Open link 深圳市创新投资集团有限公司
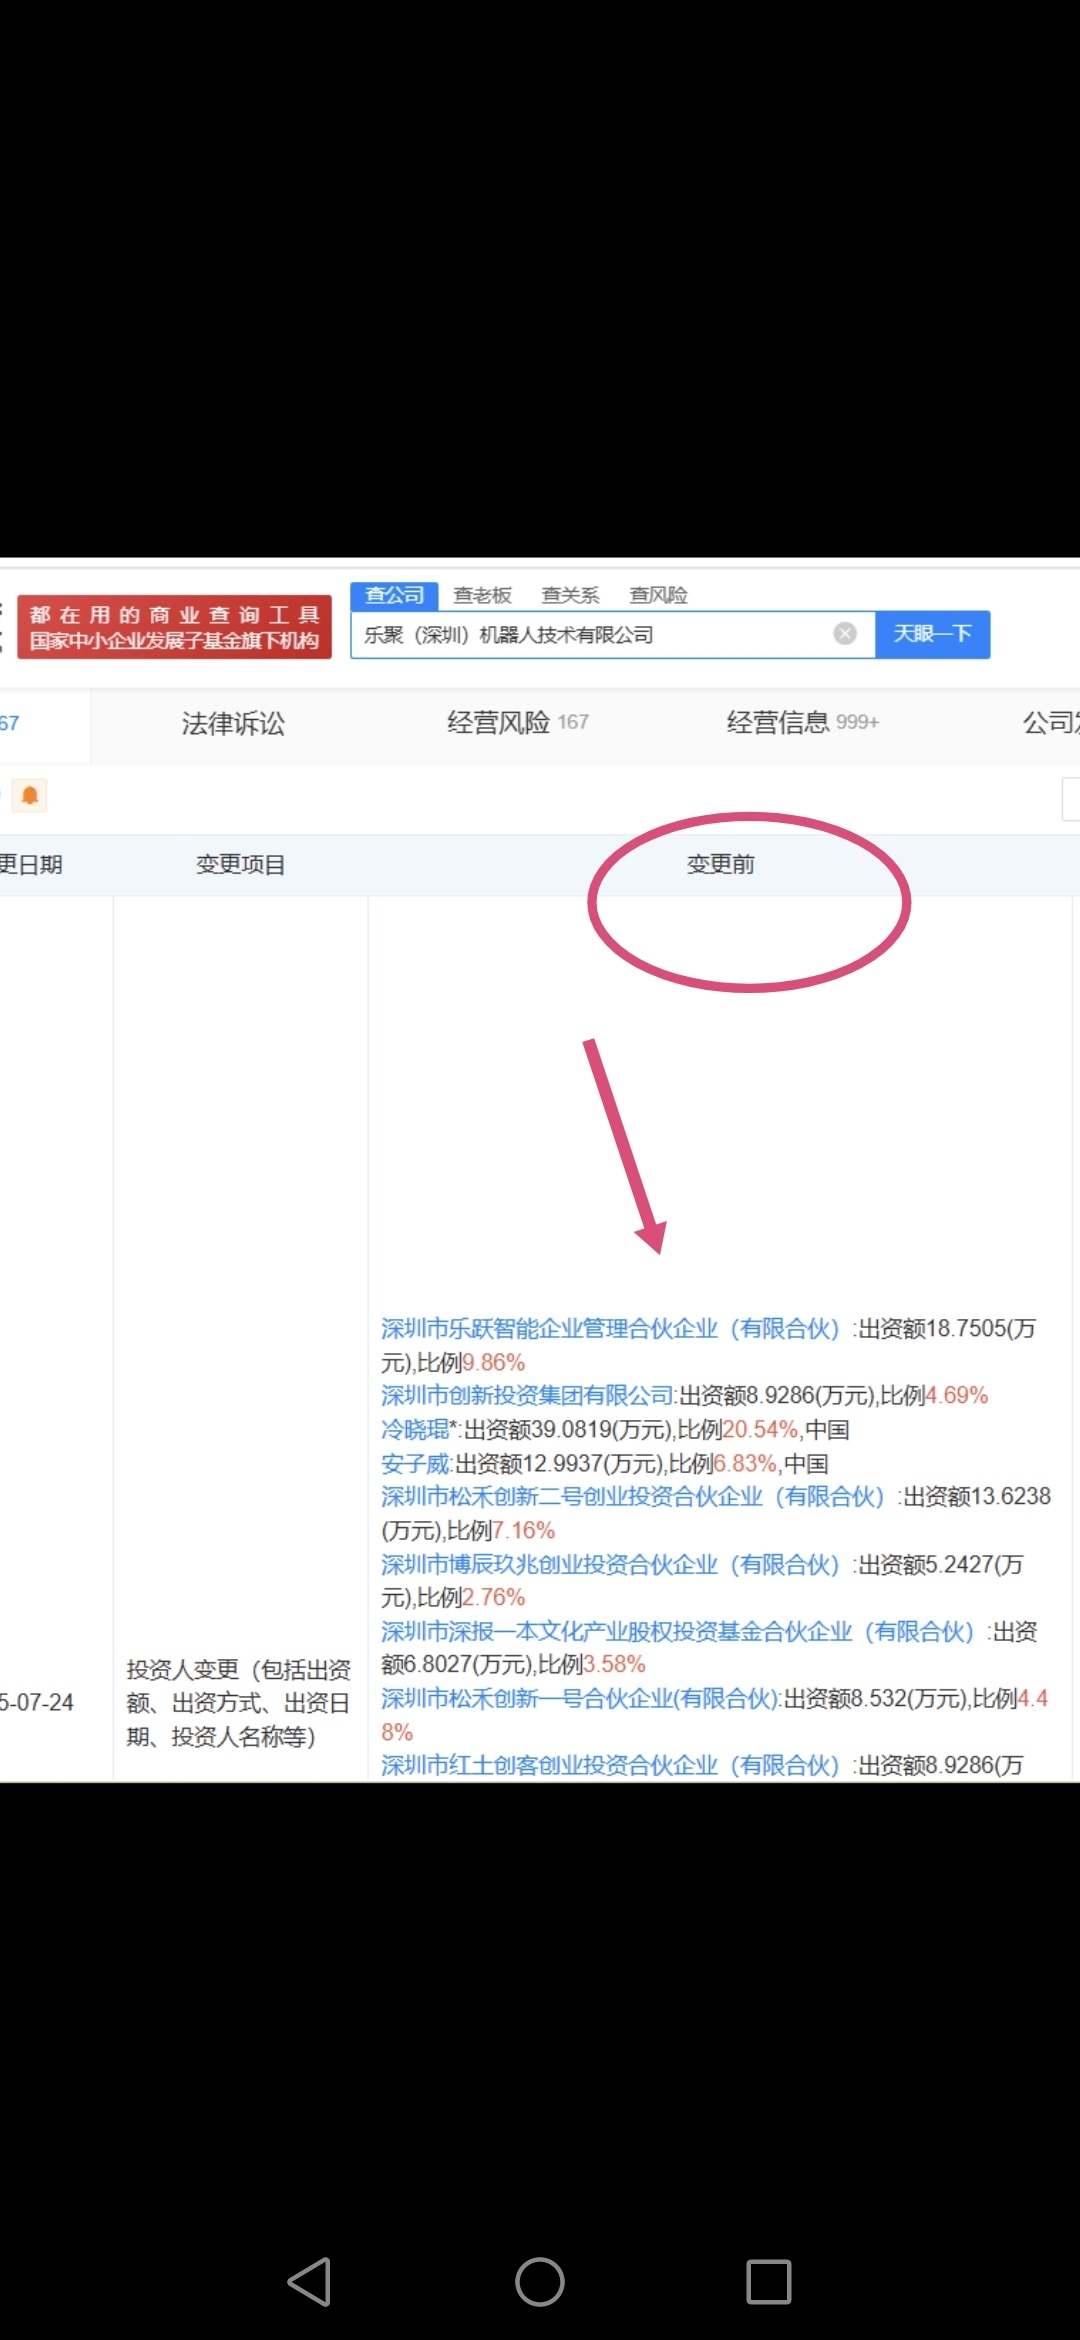 [x=527, y=1395]
